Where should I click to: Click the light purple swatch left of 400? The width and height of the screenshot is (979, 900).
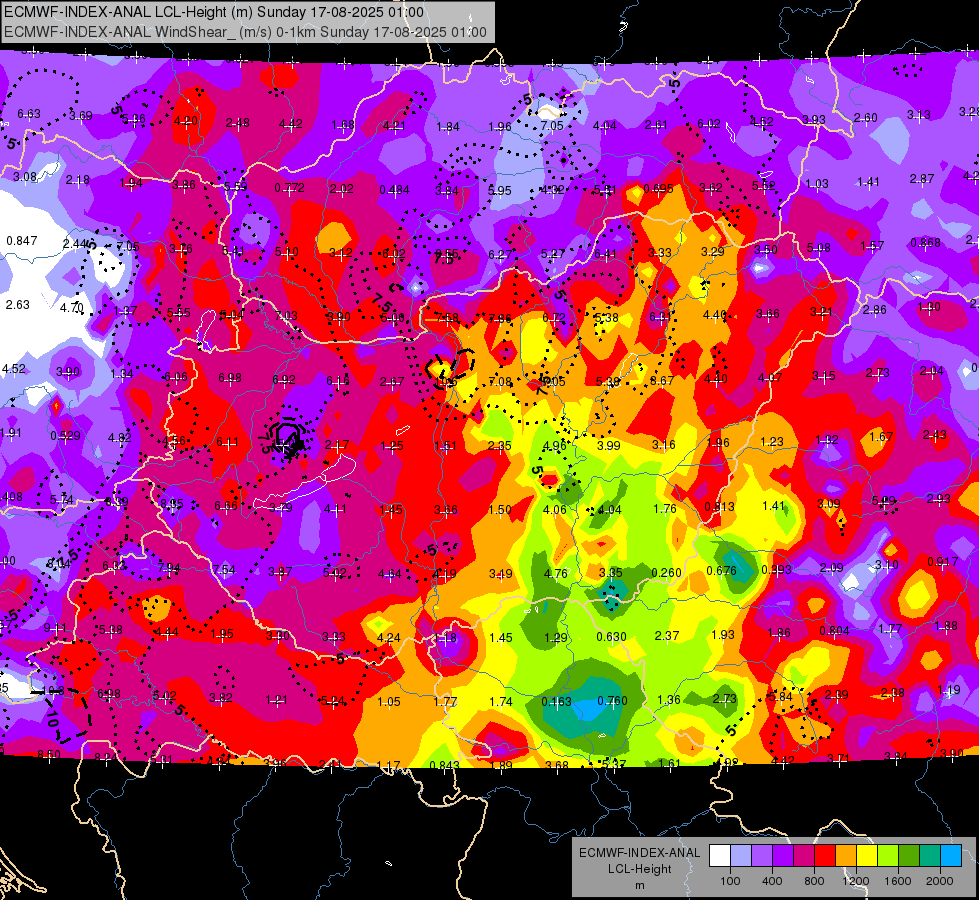(762, 856)
